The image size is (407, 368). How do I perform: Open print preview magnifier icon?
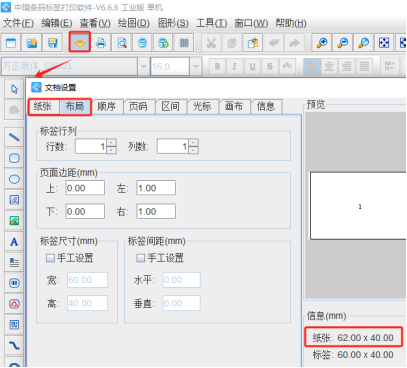click(x=122, y=43)
